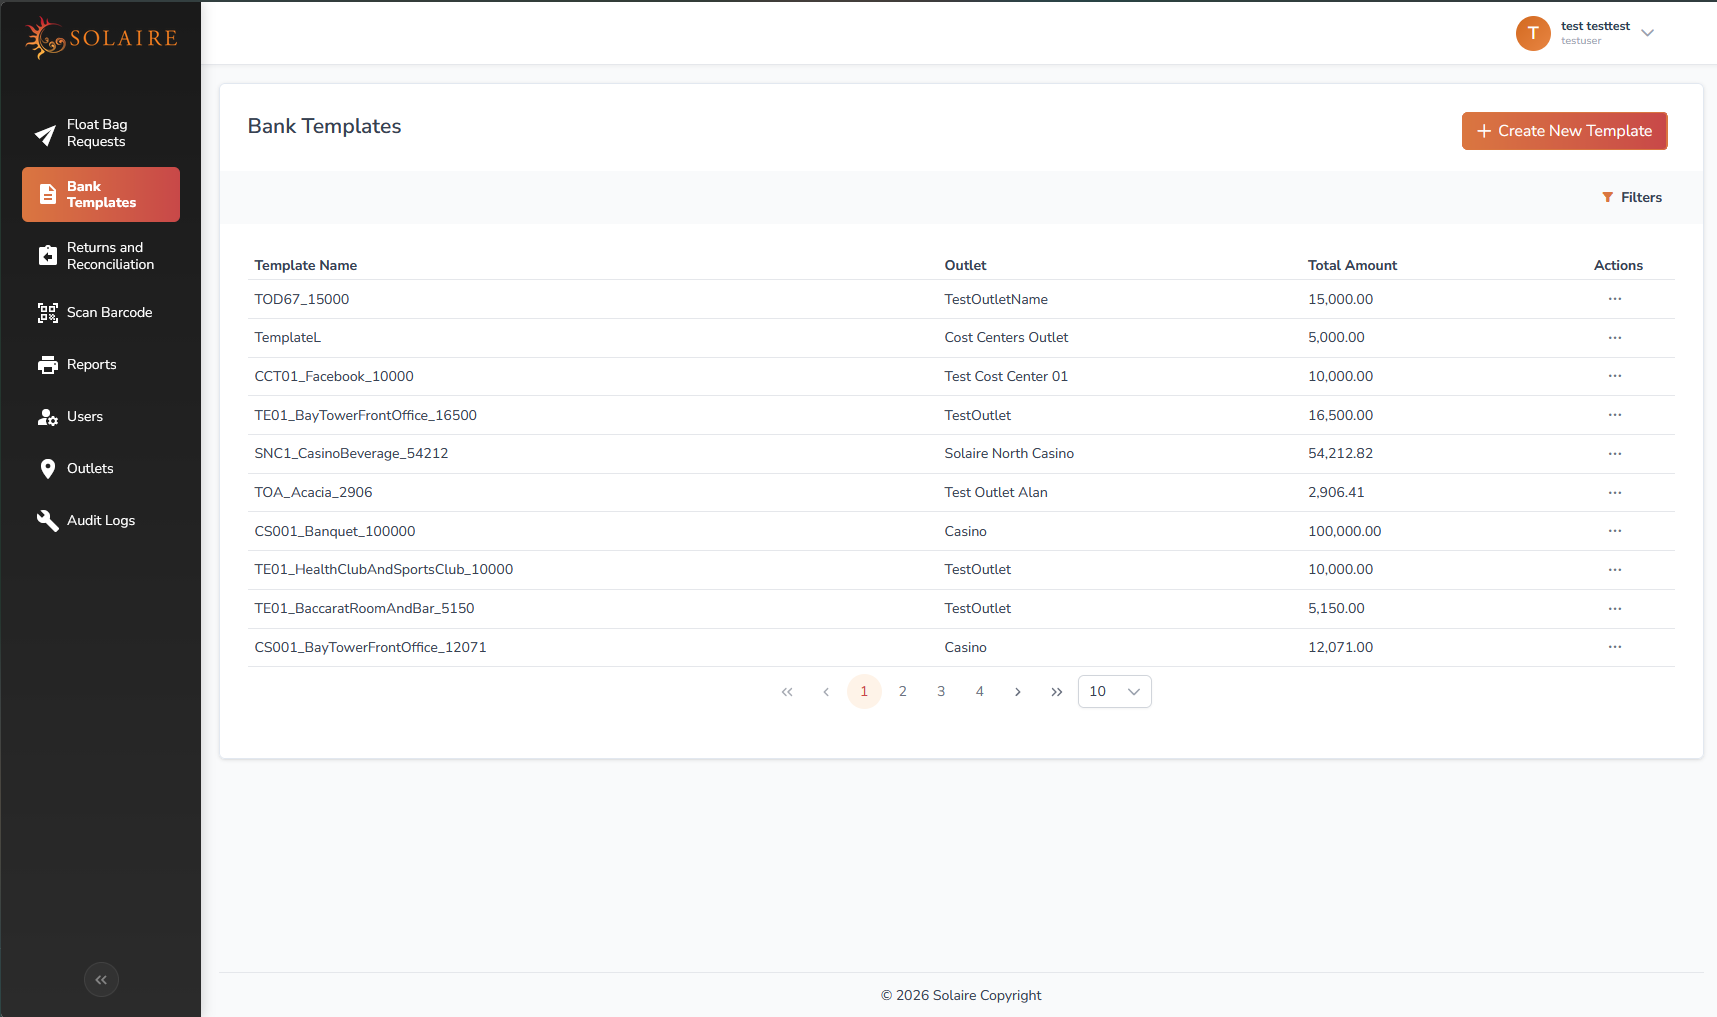The height and width of the screenshot is (1017, 1717).
Task: Open actions menu for TOD67_15000 row
Action: (x=1614, y=299)
